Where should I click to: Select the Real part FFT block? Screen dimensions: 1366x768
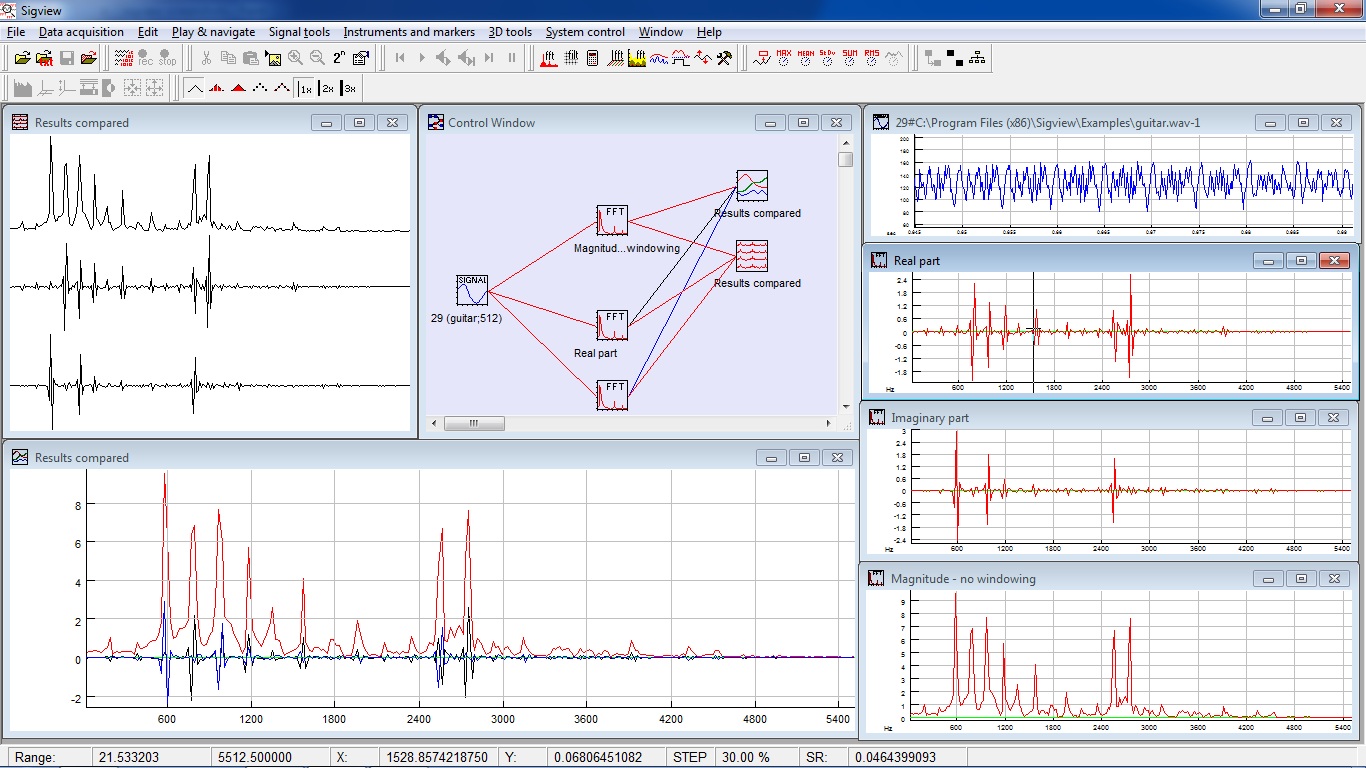point(612,325)
